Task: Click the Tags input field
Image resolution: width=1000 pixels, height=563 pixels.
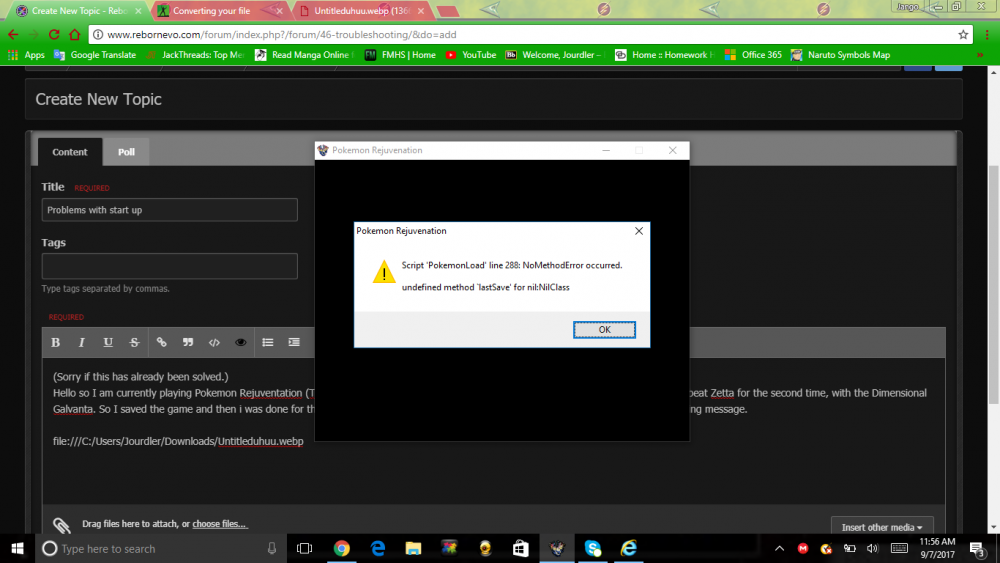Action: [170, 266]
